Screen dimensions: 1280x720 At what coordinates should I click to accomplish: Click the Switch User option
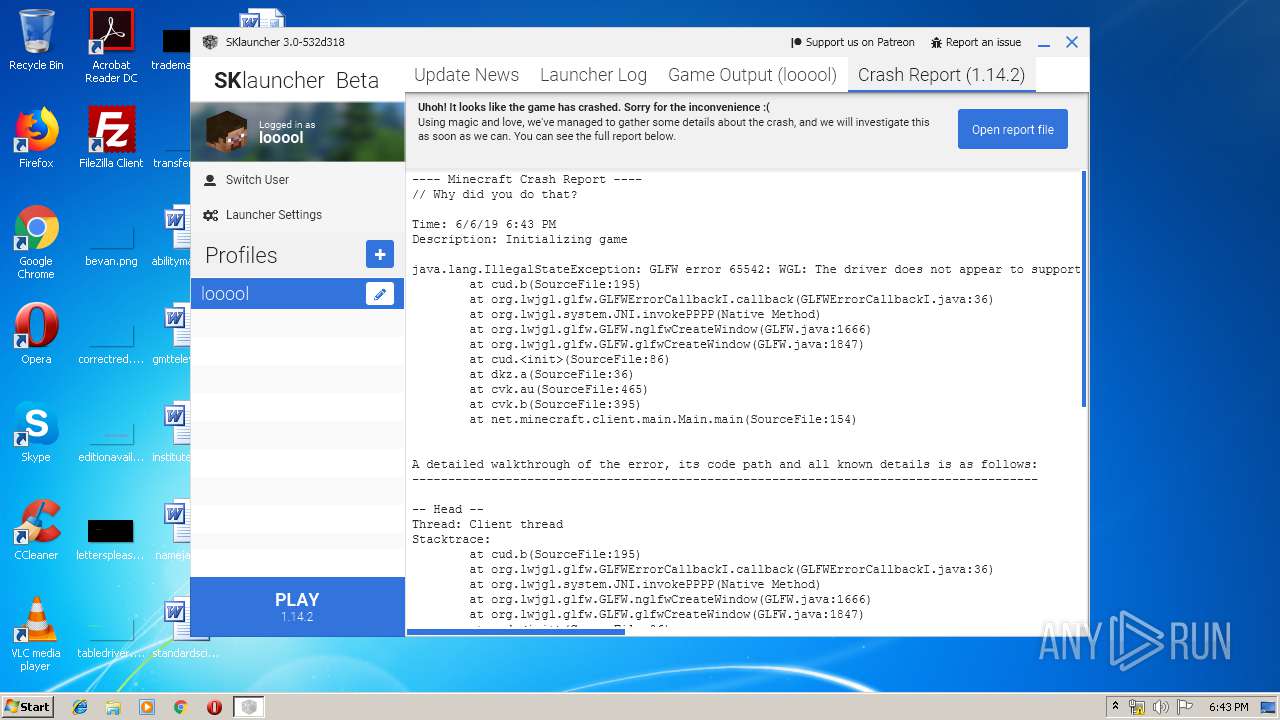point(257,180)
